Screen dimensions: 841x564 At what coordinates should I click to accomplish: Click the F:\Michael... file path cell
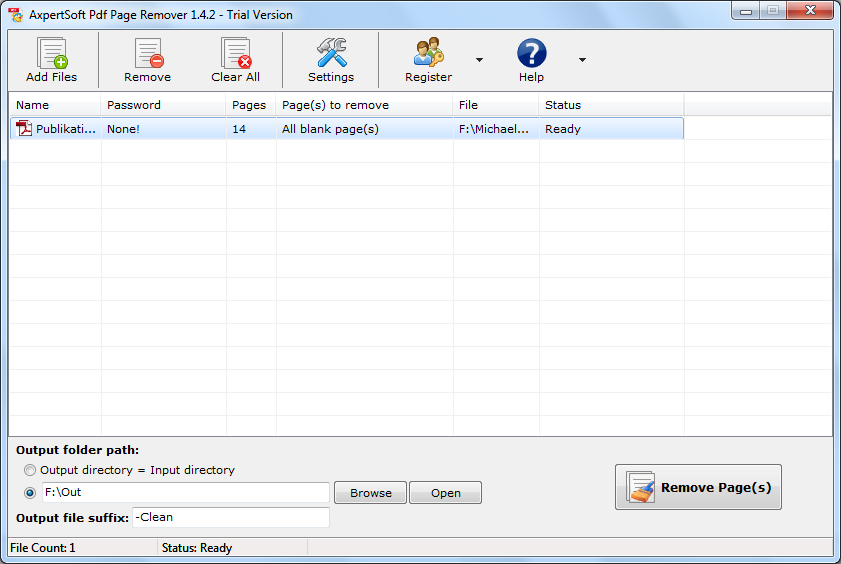(496, 129)
